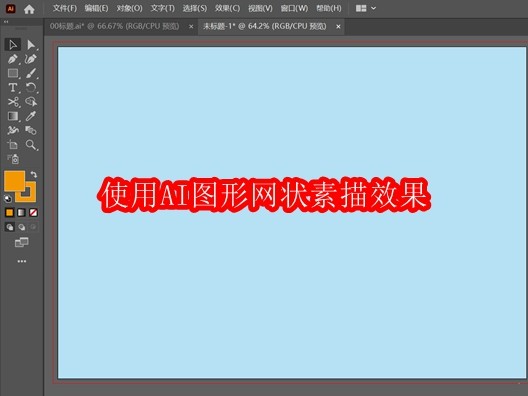This screenshot has height=396, width=528.
Task: Open the 效果(C) menu
Action: (x=227, y=8)
